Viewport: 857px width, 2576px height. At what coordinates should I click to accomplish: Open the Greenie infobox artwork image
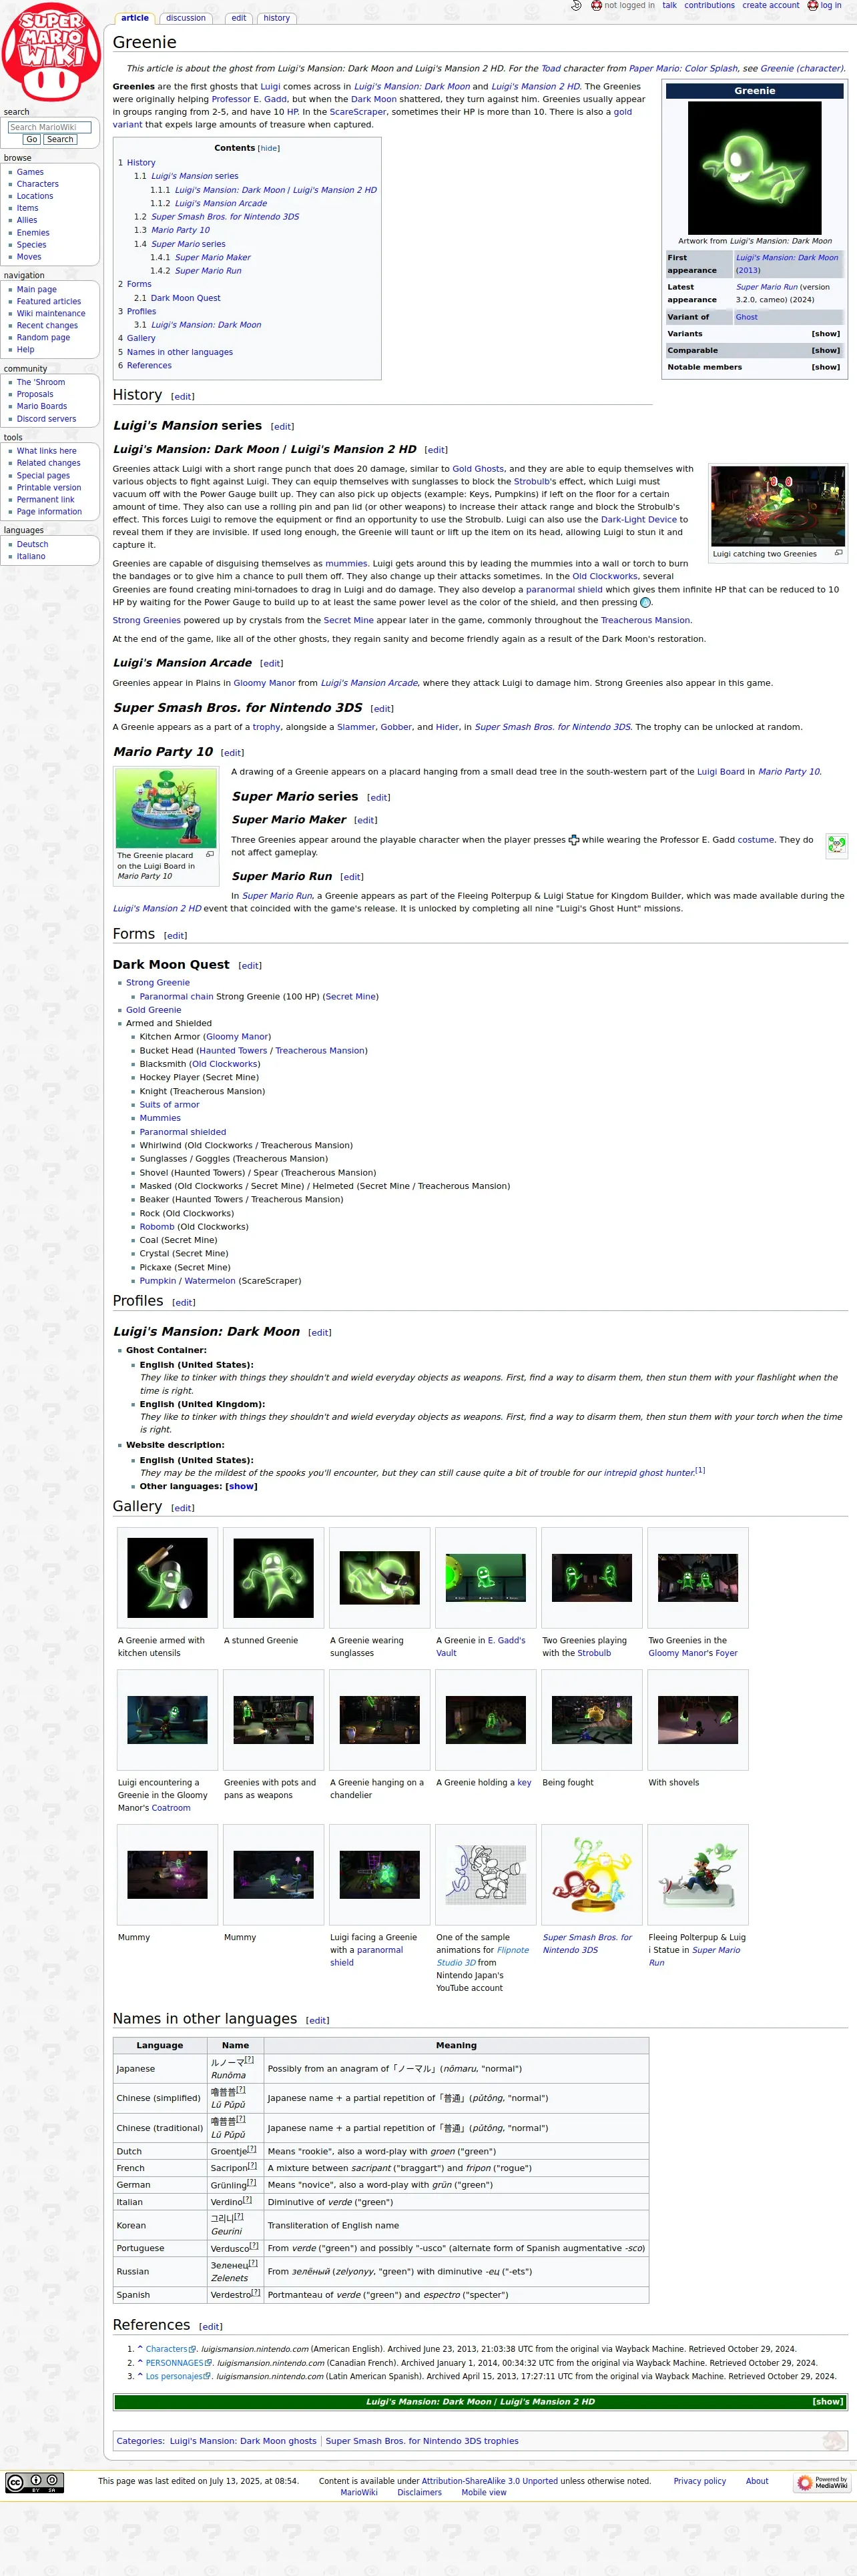[x=755, y=168]
